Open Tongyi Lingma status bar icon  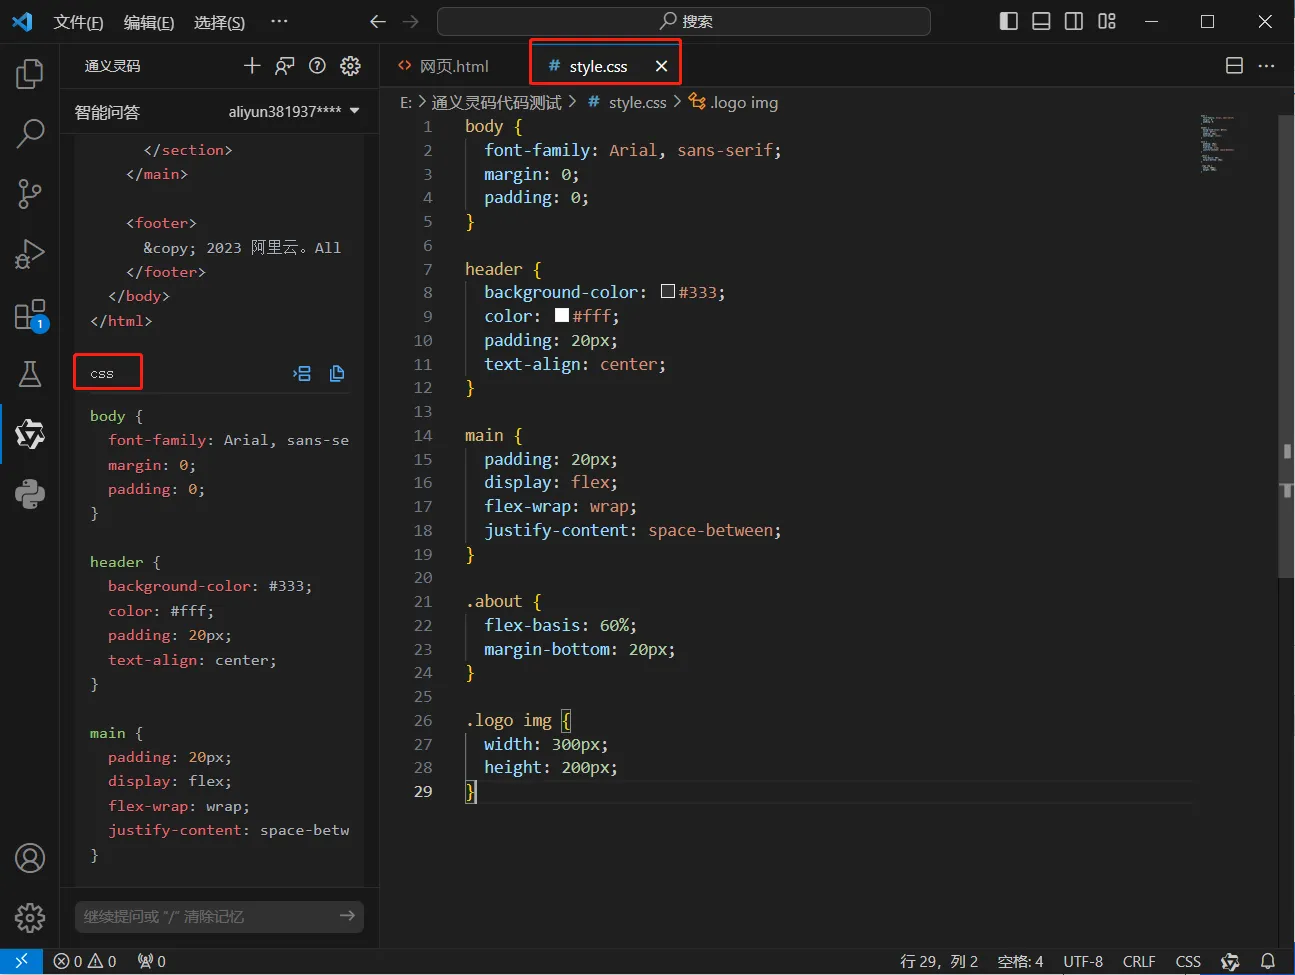click(1230, 961)
